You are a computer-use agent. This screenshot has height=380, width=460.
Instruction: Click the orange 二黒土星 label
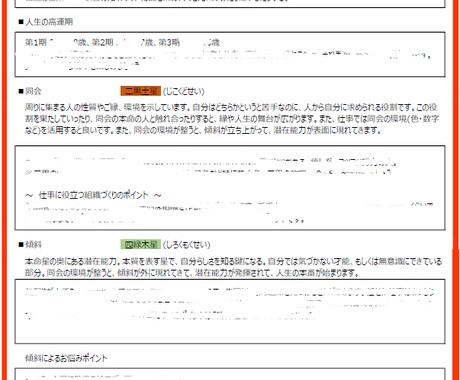click(x=141, y=91)
